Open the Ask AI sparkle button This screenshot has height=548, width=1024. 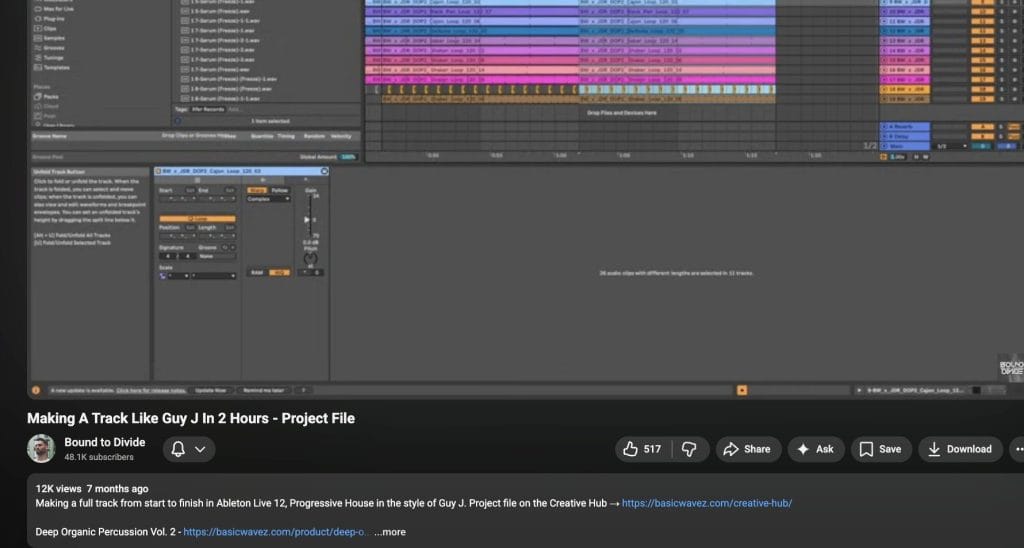815,449
